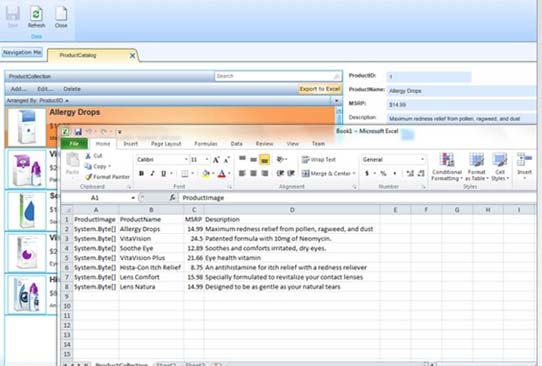Click the Fill Color bucket icon

206,173
